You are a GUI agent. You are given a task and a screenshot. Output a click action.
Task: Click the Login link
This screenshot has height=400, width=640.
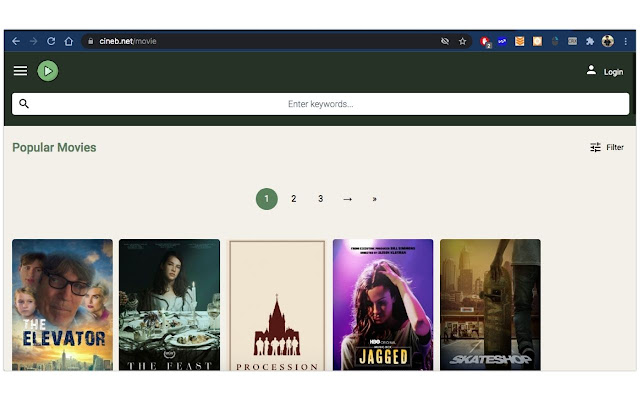pos(613,72)
